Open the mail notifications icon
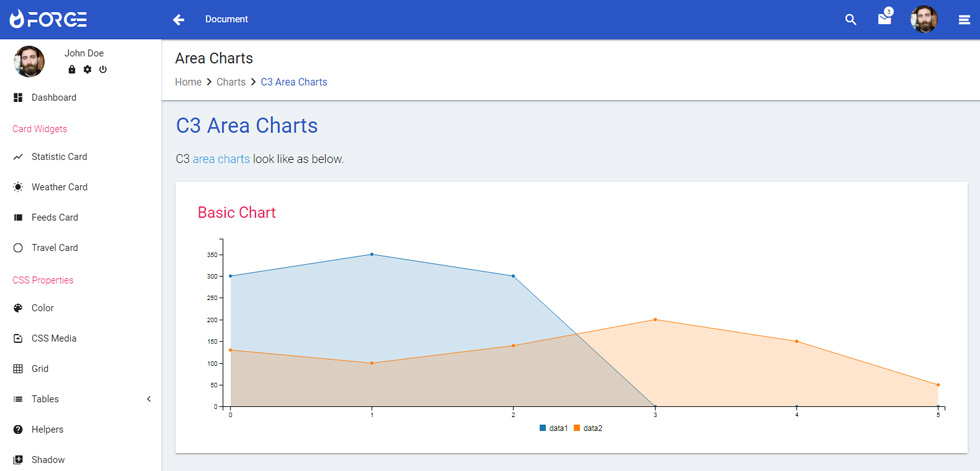Image resolution: width=980 pixels, height=471 pixels. [884, 19]
